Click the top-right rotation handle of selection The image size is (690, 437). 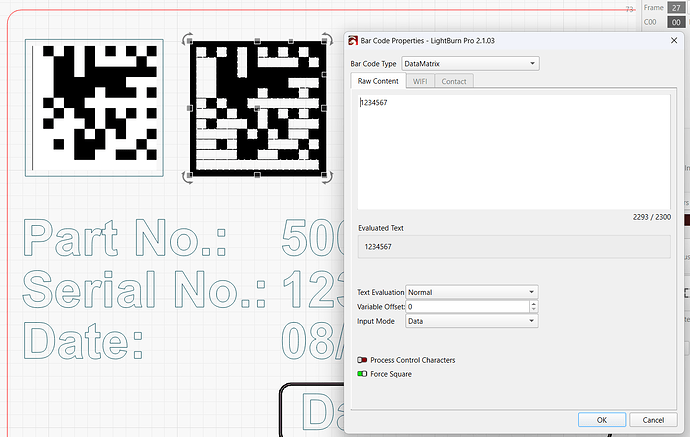tap(327, 38)
